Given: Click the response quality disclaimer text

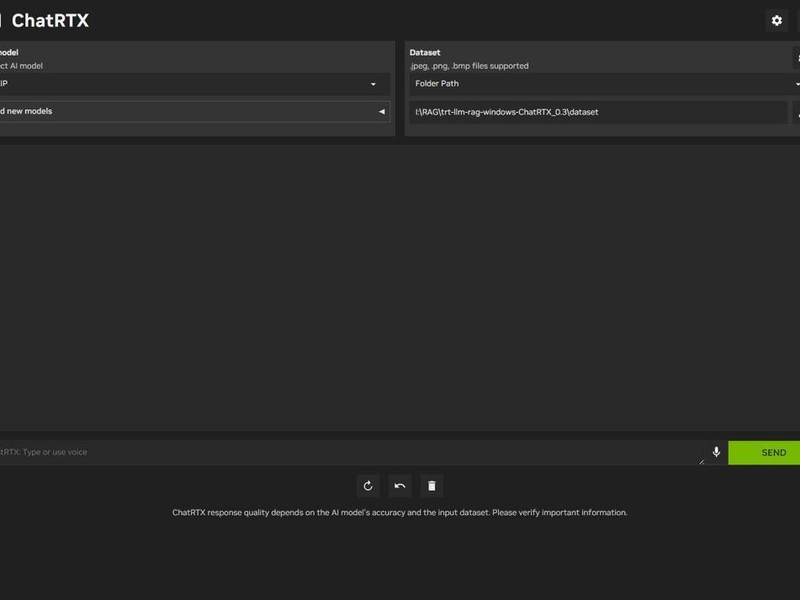Looking at the screenshot, I should coord(399,512).
